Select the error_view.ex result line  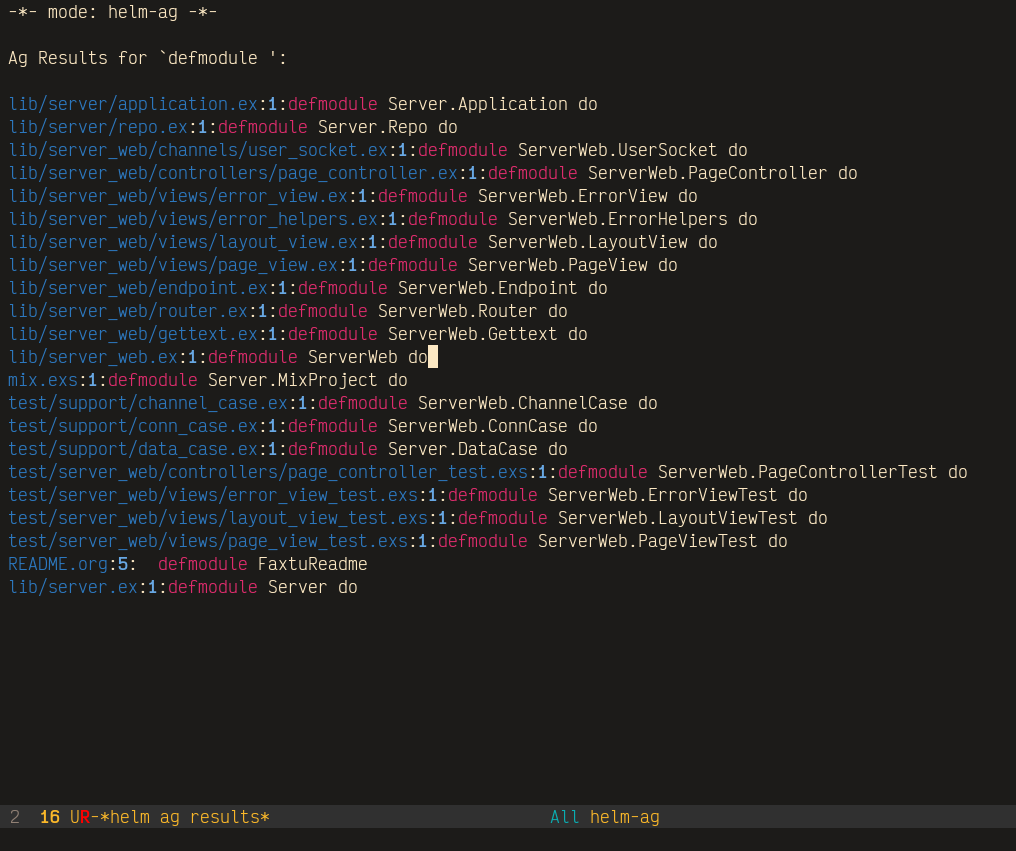click(178, 197)
